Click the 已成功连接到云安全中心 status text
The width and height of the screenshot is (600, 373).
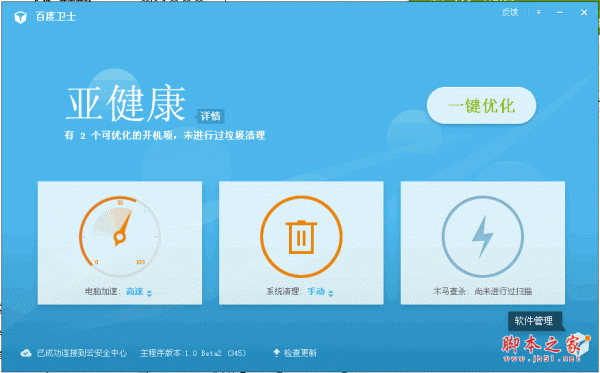pos(82,353)
